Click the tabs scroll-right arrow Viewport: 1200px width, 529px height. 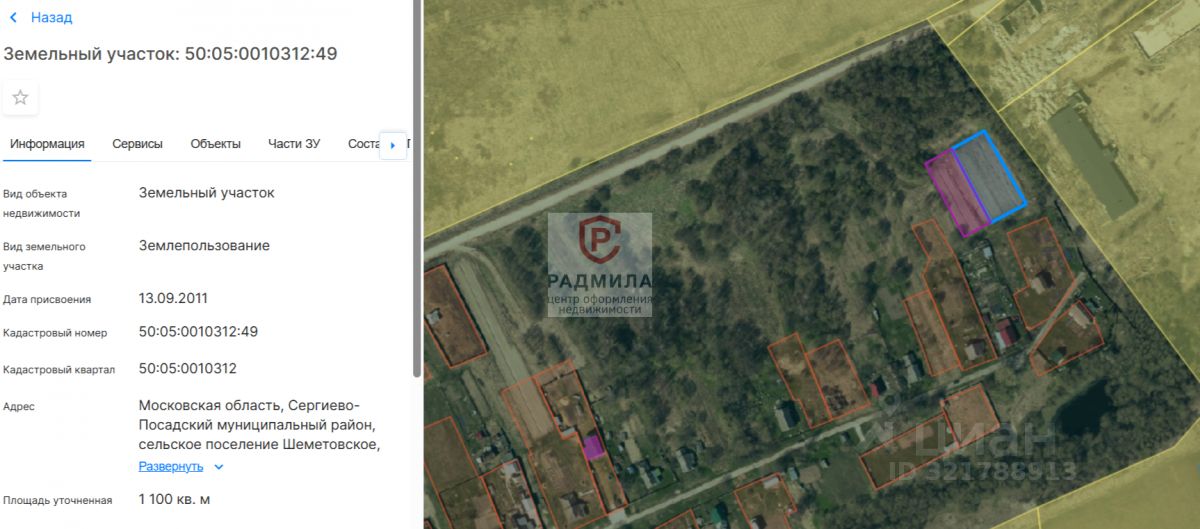(x=392, y=145)
